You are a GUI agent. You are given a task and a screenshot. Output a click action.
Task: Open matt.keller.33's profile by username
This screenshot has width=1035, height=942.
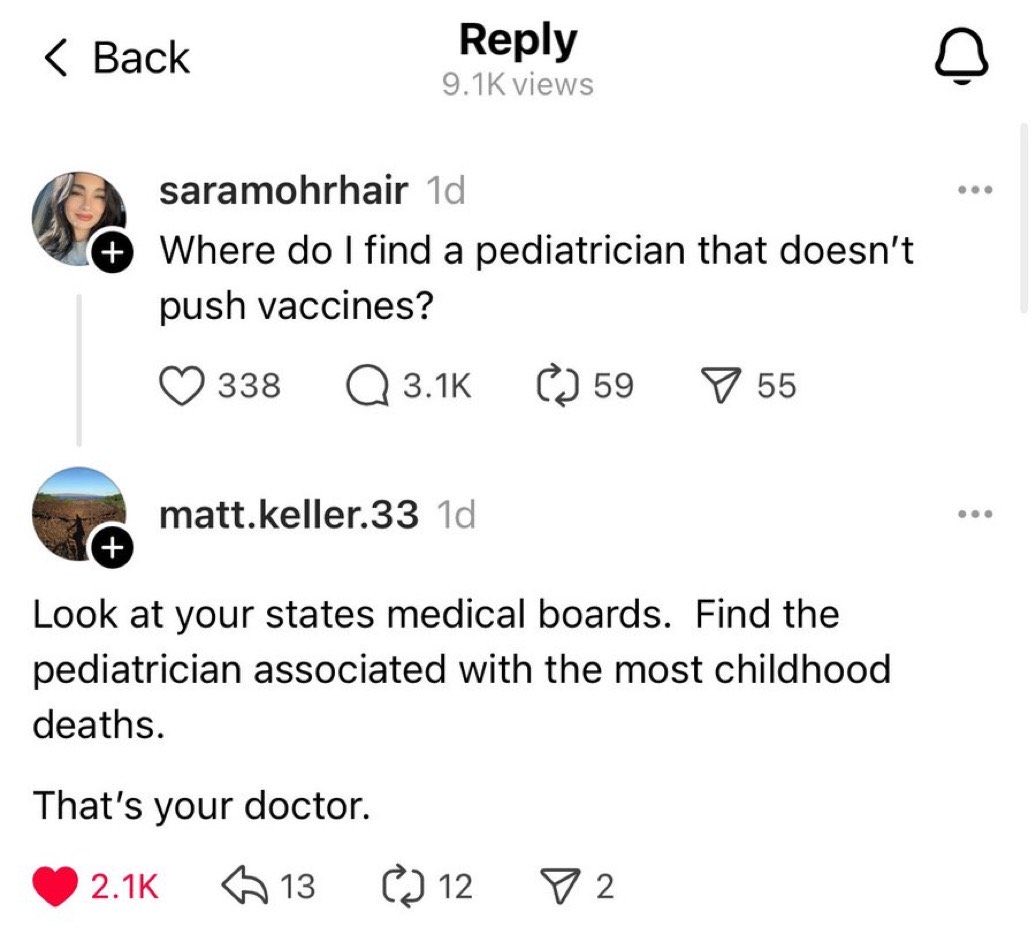pyautogui.click(x=288, y=515)
